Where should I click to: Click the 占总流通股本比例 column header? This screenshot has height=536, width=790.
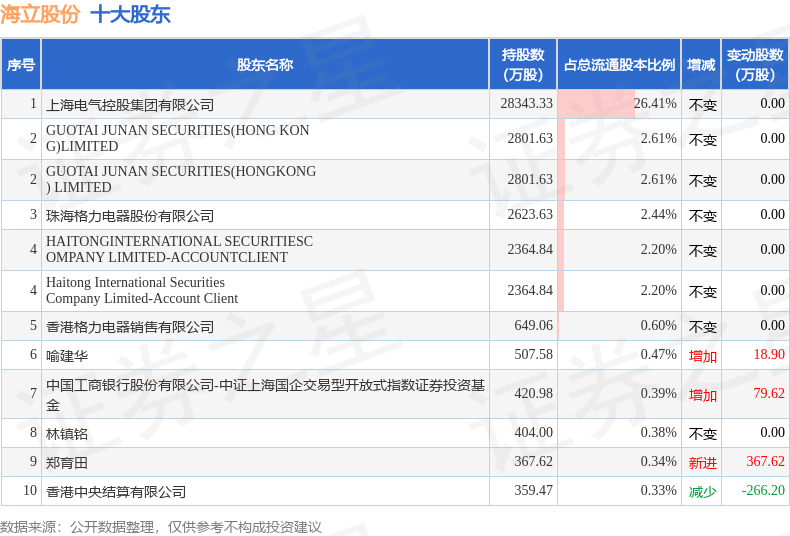pyautogui.click(x=619, y=64)
